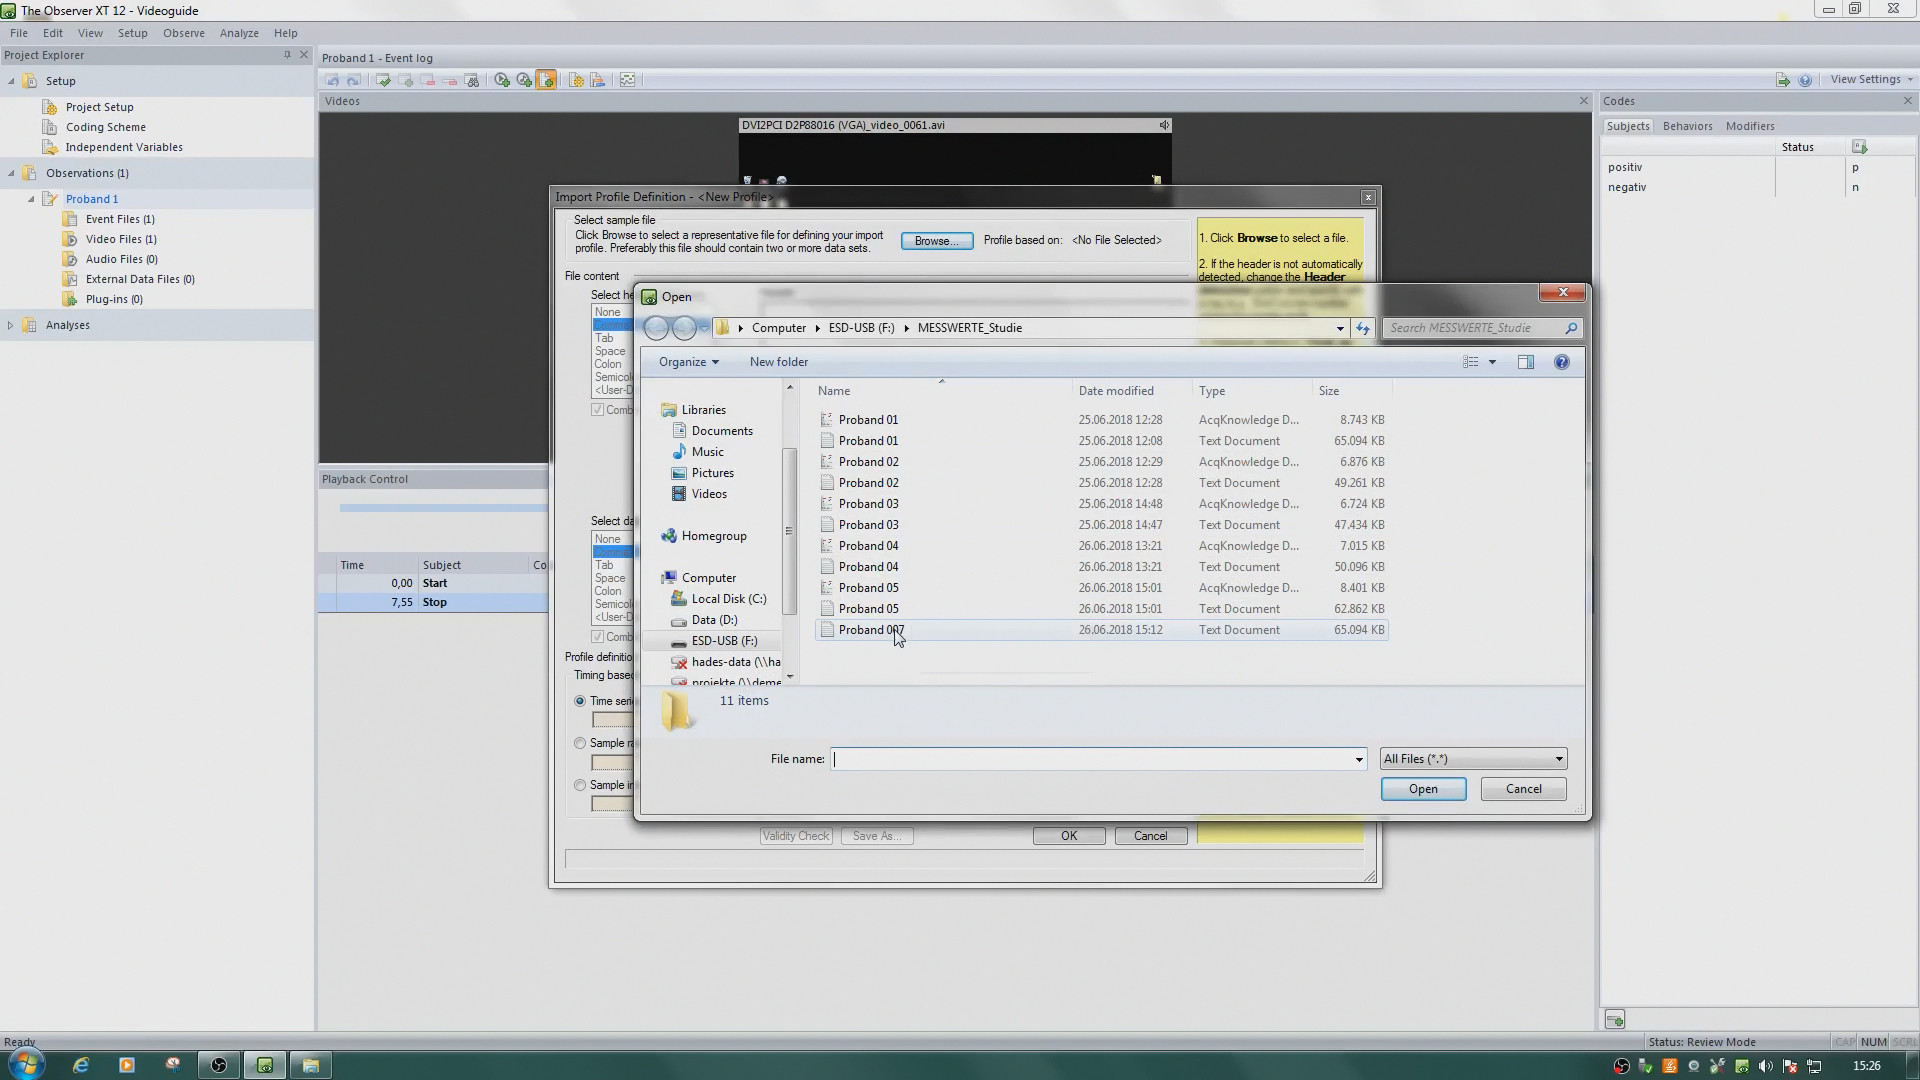Click the add icon at the bottom of the Codes panel
1920x1080 pixels.
point(1614,1019)
